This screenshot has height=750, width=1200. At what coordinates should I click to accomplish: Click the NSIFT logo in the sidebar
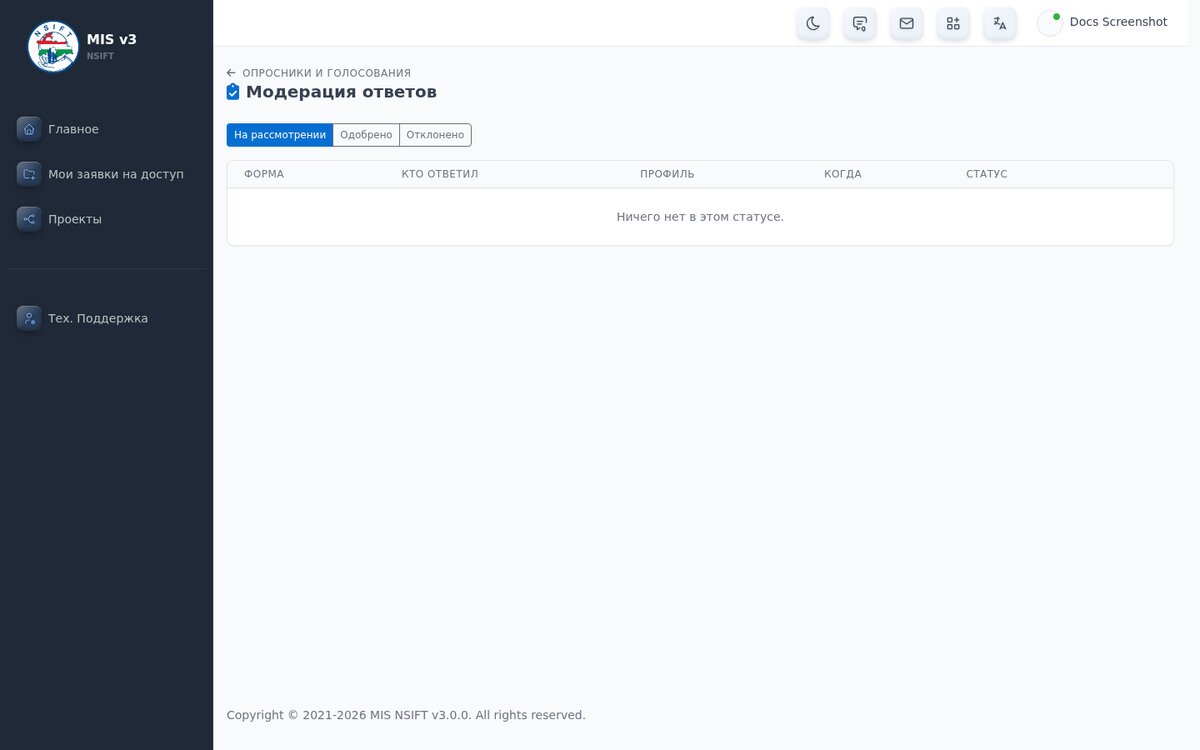coord(53,47)
